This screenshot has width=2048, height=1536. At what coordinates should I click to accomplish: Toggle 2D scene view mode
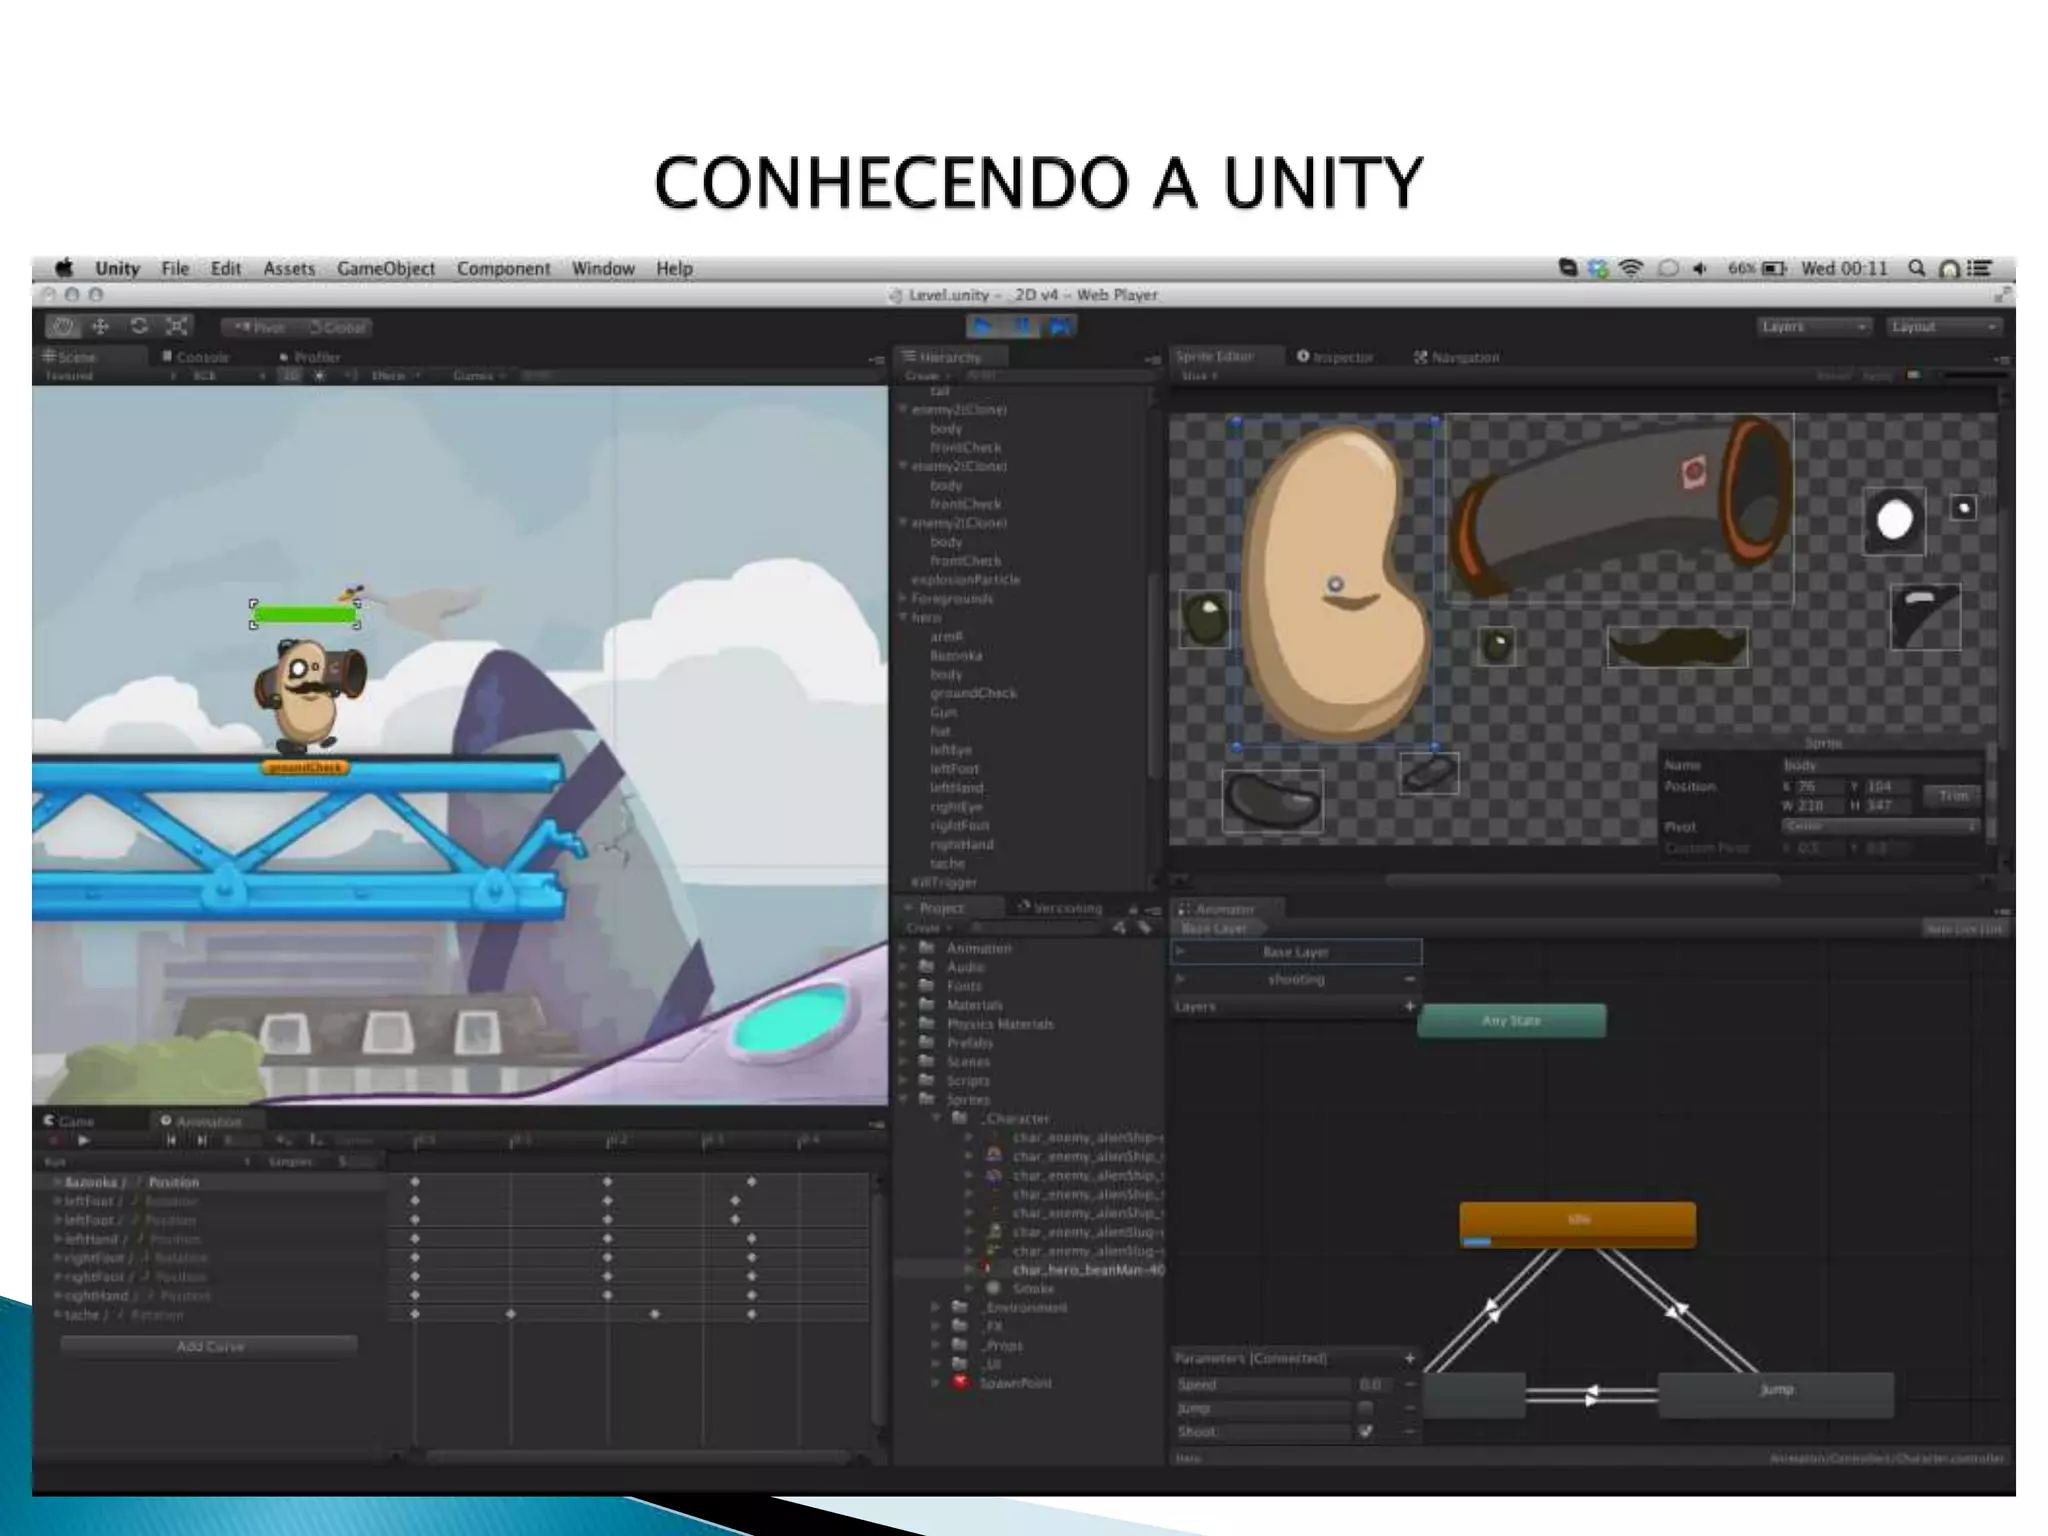pos(290,376)
